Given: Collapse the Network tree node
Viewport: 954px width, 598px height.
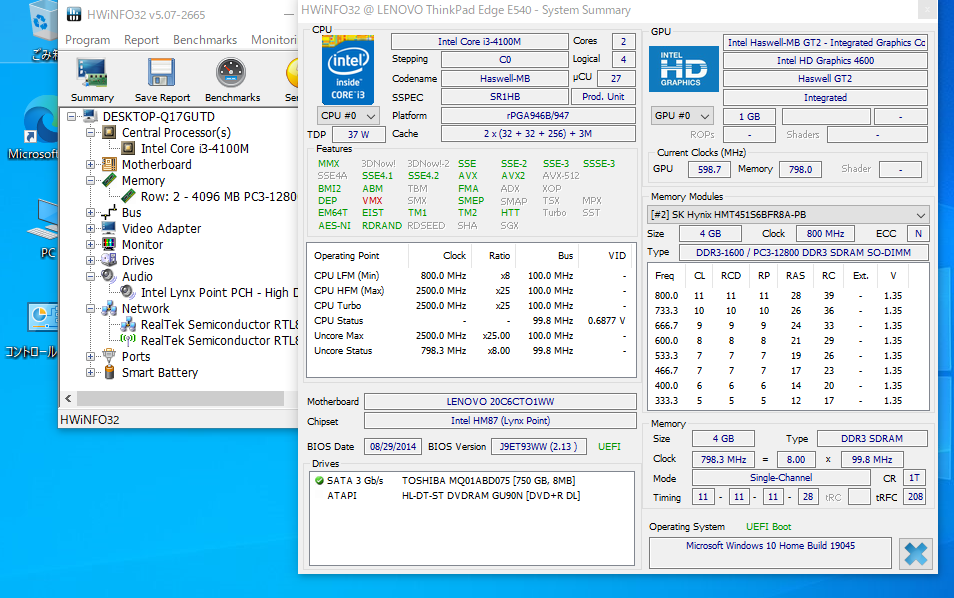Looking at the screenshot, I should (x=91, y=309).
